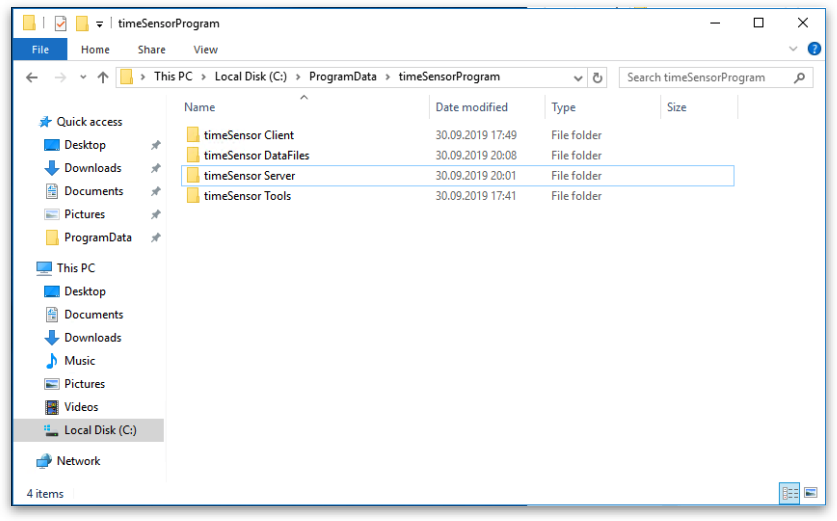Expand breadcrumb arrow after Local Disk (C:)

pyautogui.click(x=298, y=77)
